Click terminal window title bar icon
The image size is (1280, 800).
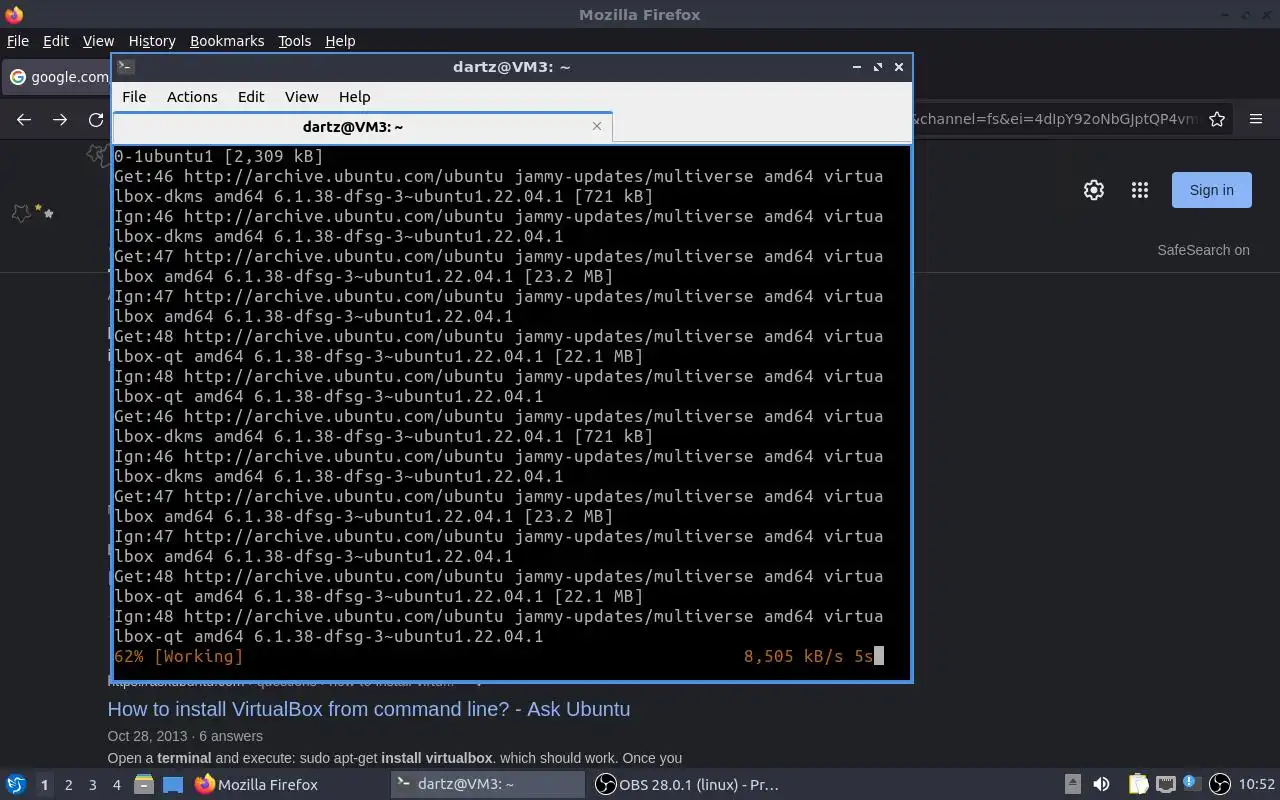126,67
